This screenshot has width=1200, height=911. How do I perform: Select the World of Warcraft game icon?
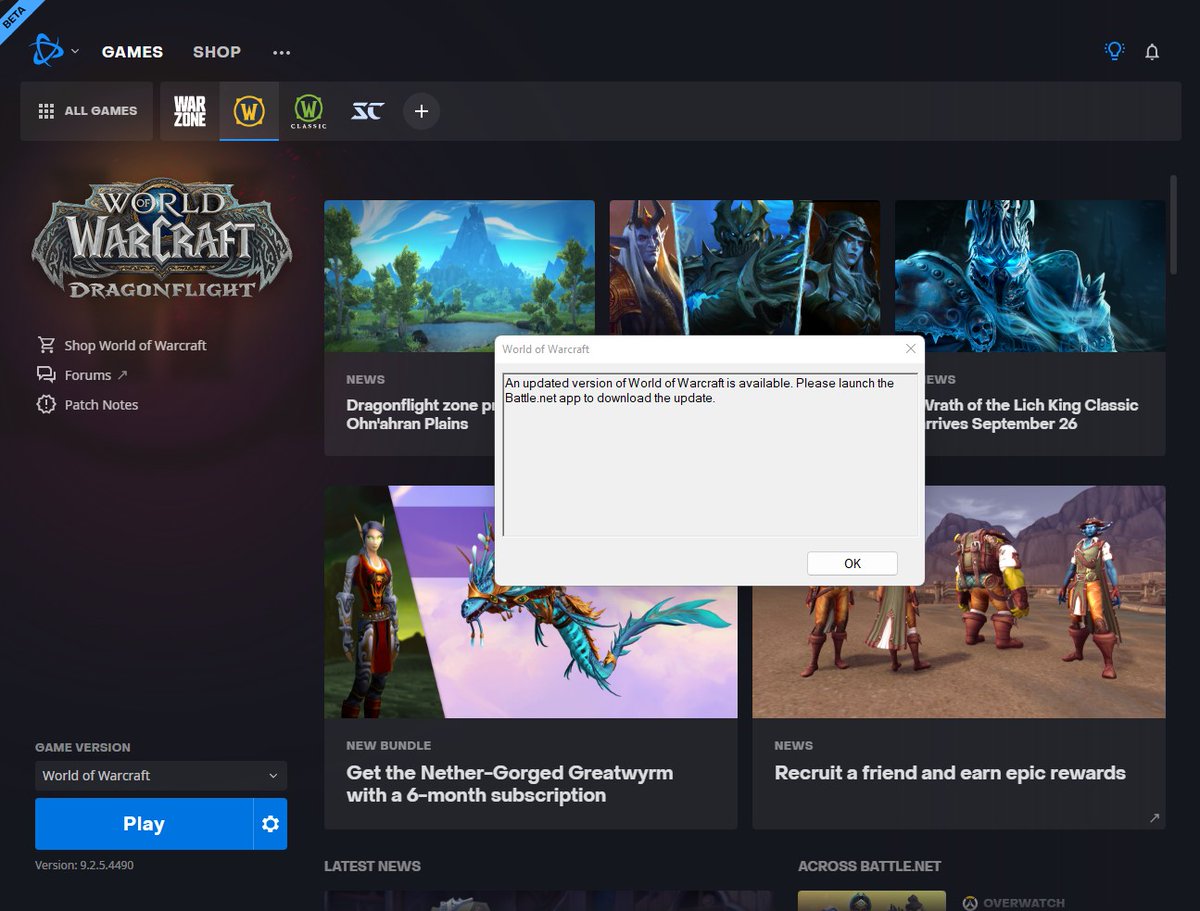(x=249, y=111)
